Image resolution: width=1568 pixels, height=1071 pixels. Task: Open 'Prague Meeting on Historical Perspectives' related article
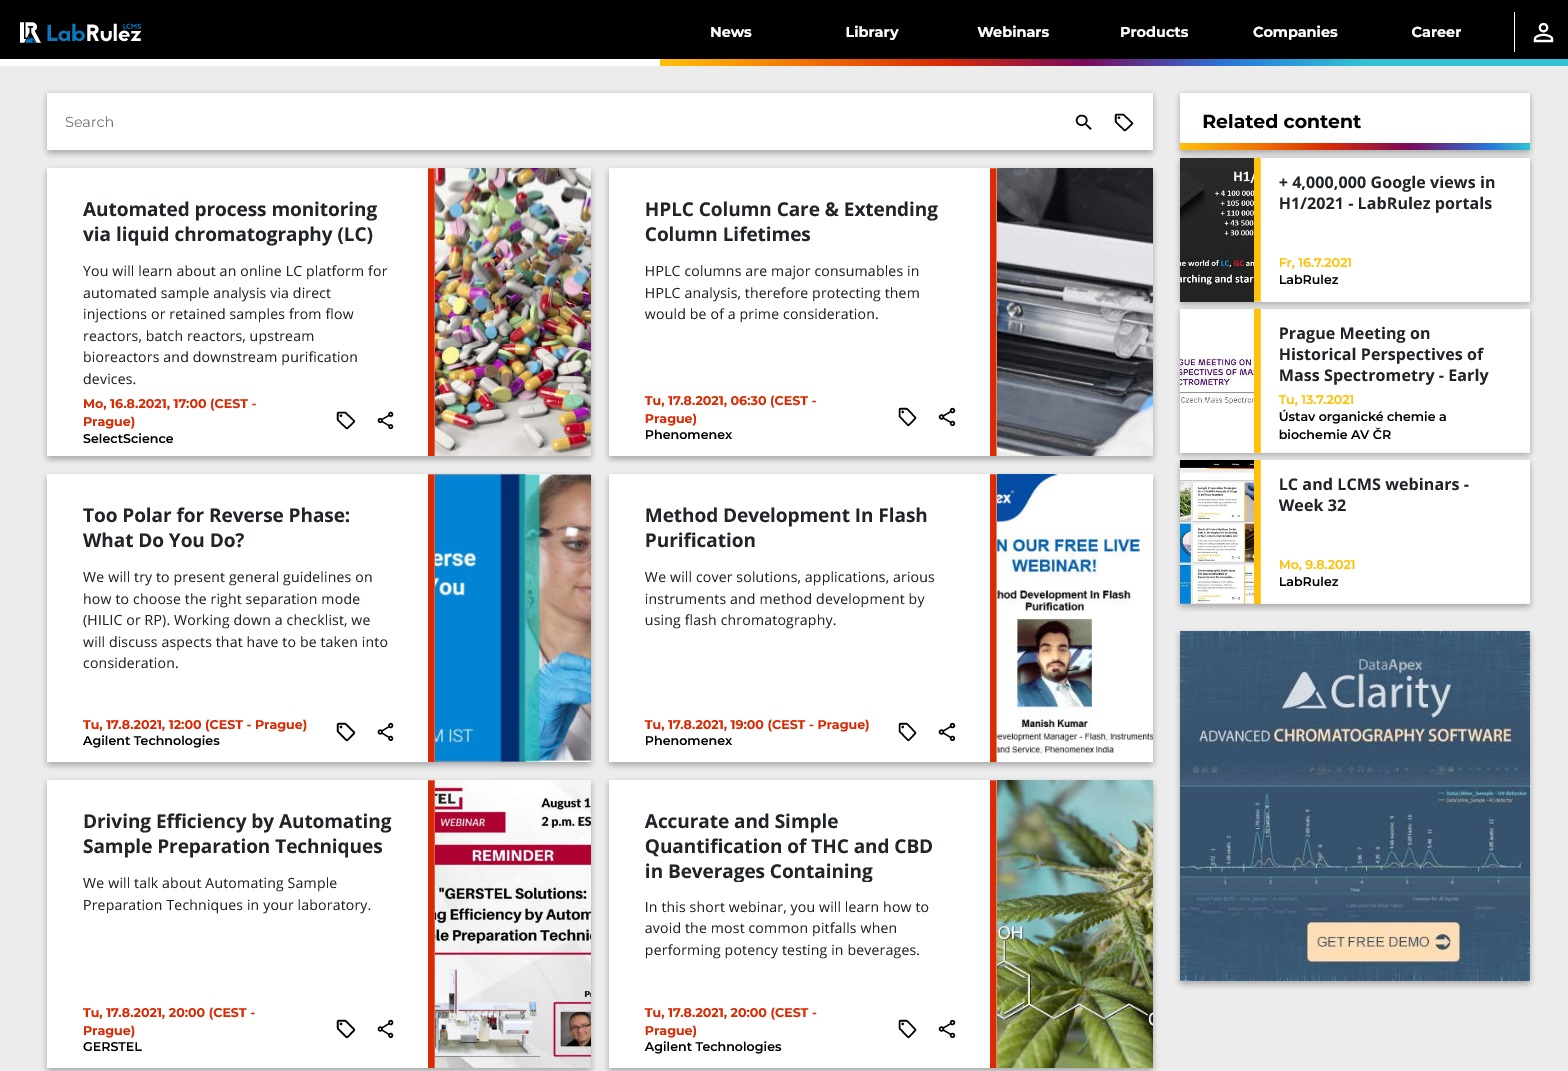(x=1384, y=354)
